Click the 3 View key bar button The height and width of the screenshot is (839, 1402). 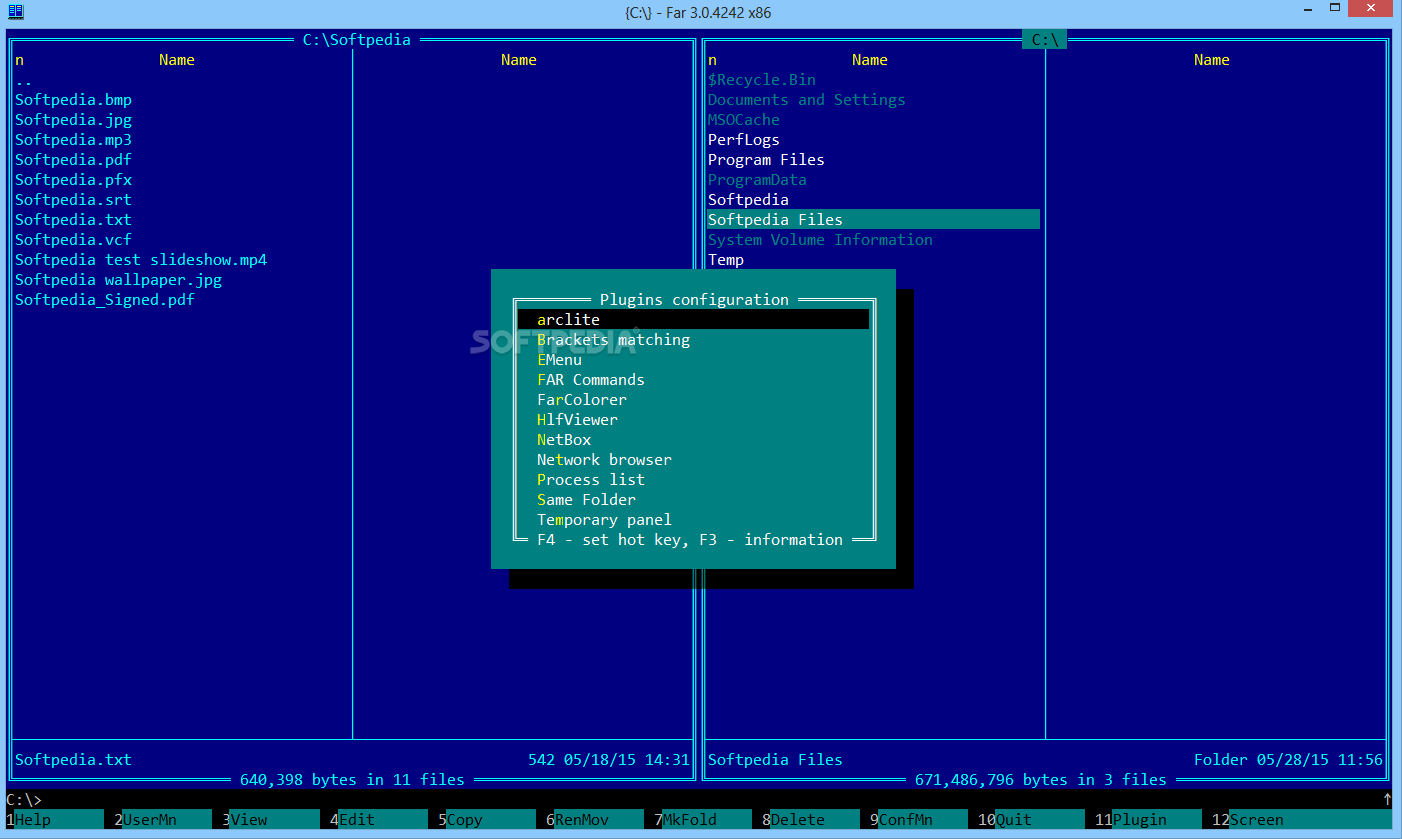click(270, 819)
